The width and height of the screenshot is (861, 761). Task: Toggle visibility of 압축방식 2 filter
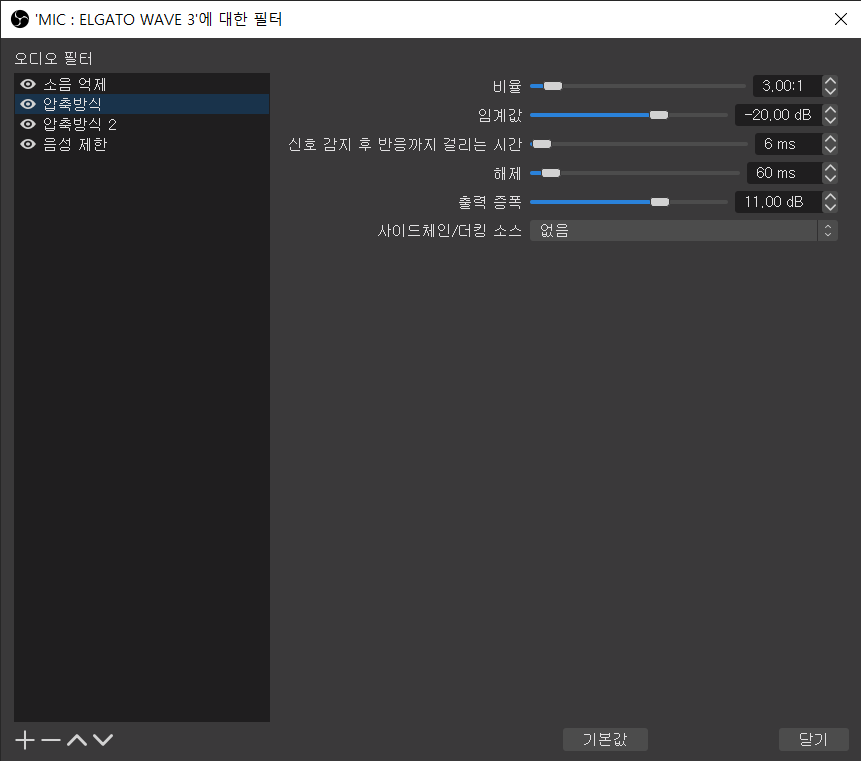[x=27, y=124]
